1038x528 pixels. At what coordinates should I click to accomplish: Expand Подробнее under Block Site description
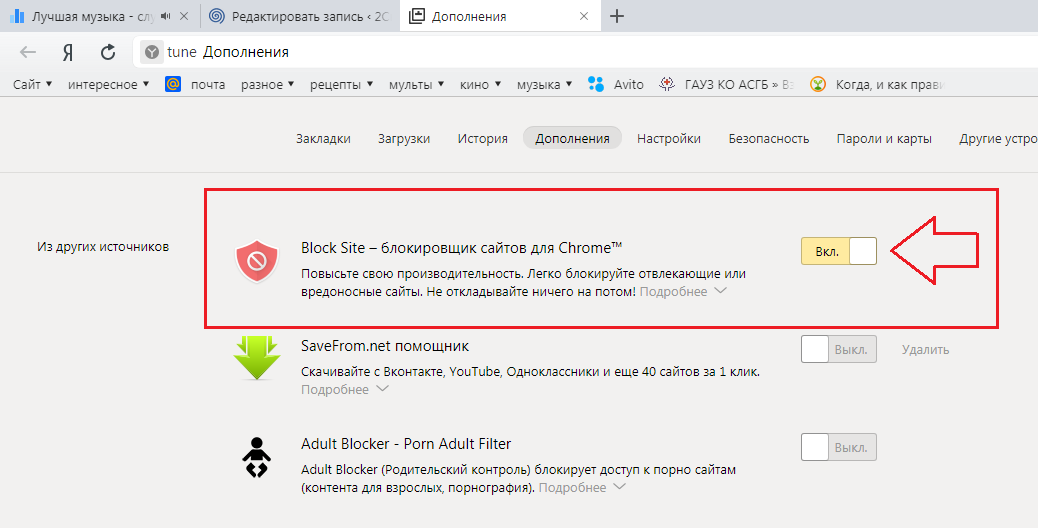(x=682, y=292)
